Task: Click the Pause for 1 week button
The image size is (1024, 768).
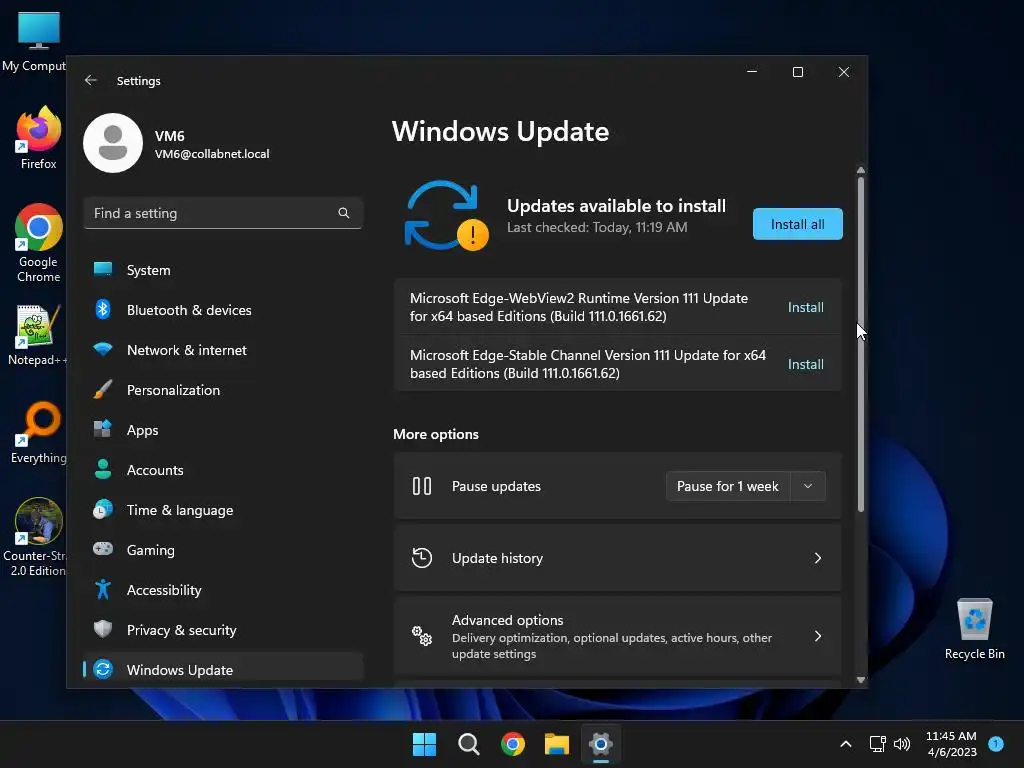Action: [728, 486]
